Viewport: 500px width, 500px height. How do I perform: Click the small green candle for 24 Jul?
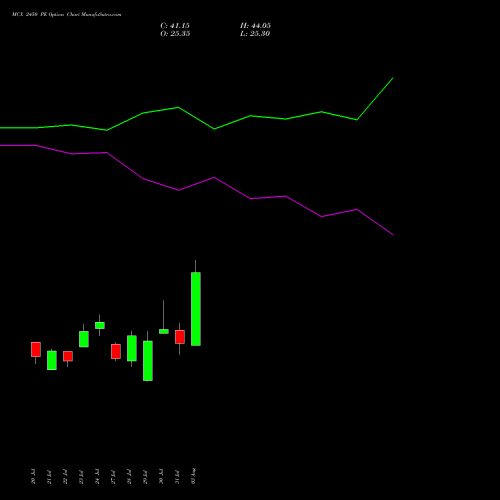[100, 325]
